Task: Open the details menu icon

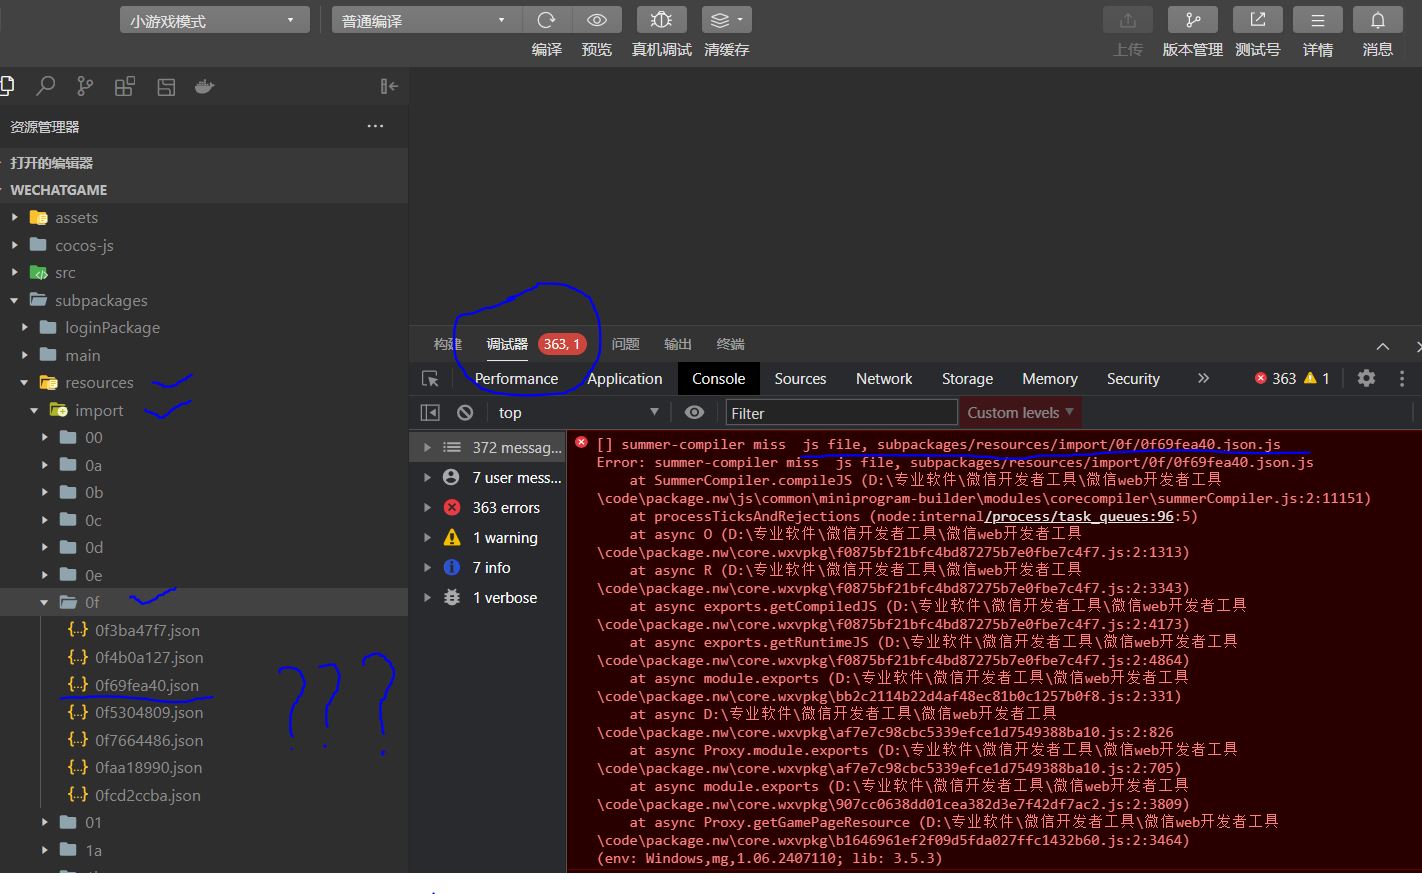Action: coord(1318,20)
